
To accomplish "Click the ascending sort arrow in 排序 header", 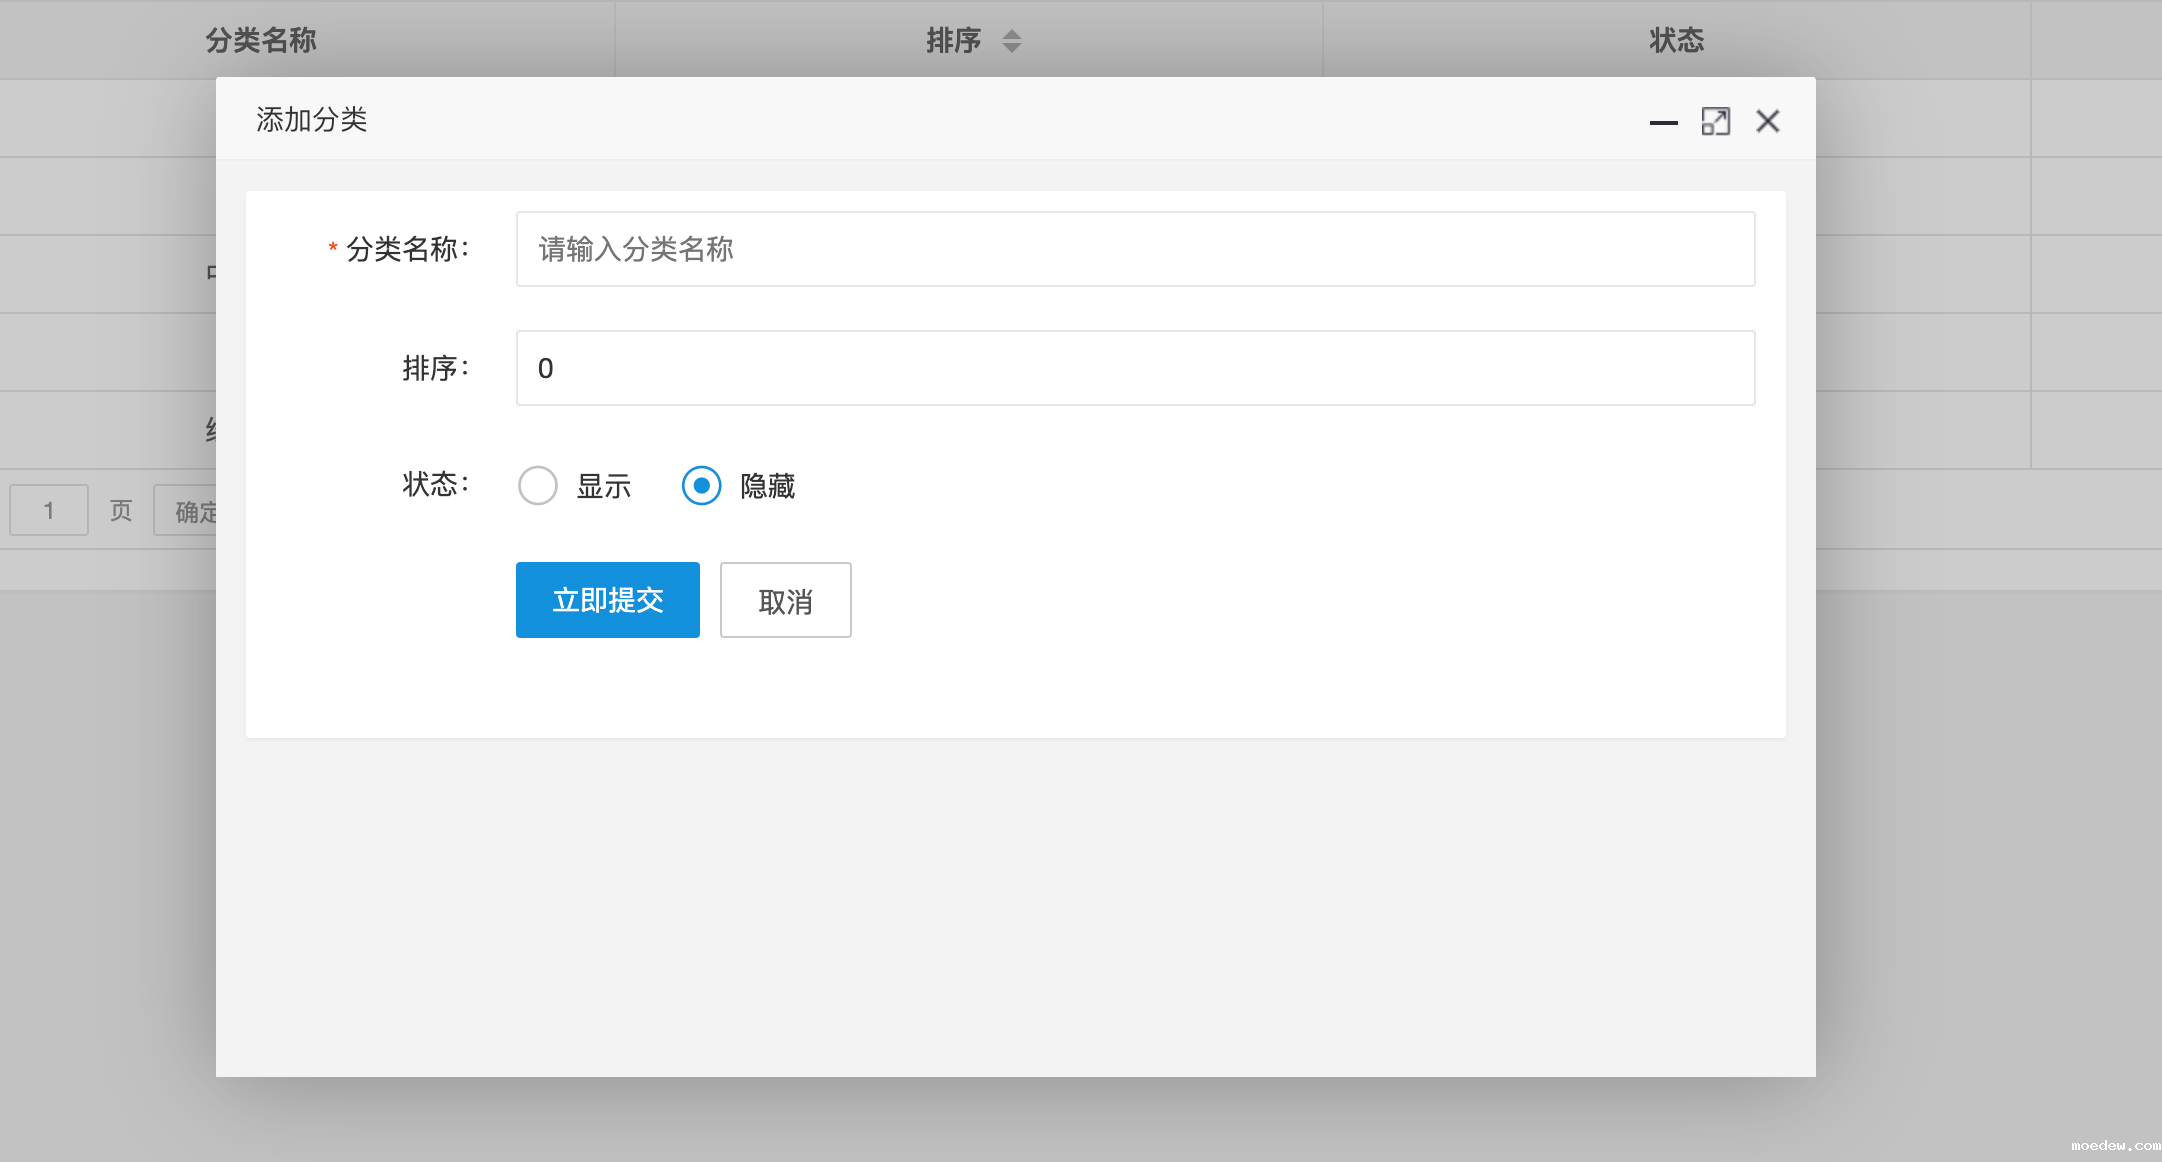I will click(x=1012, y=33).
